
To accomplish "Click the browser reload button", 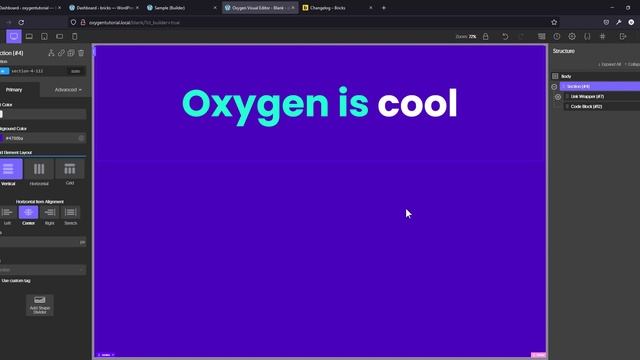I will click(21, 22).
